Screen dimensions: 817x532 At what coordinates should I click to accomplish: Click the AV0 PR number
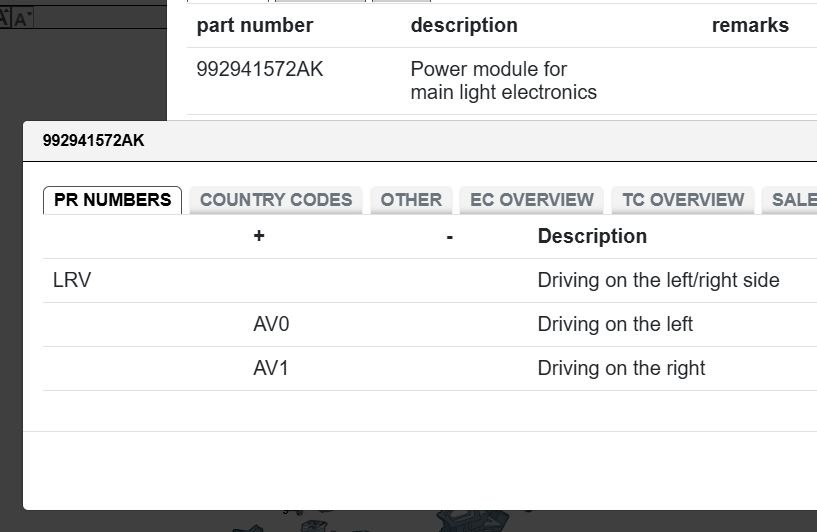[271, 325]
